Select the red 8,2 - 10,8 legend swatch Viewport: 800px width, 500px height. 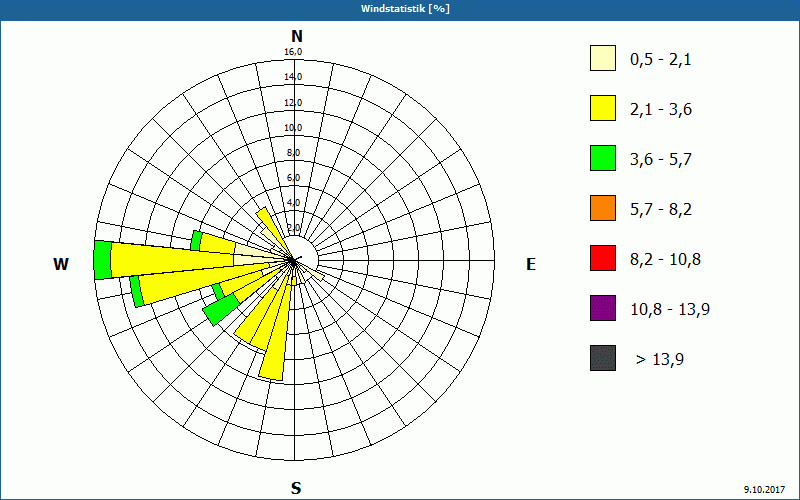pyautogui.click(x=603, y=258)
